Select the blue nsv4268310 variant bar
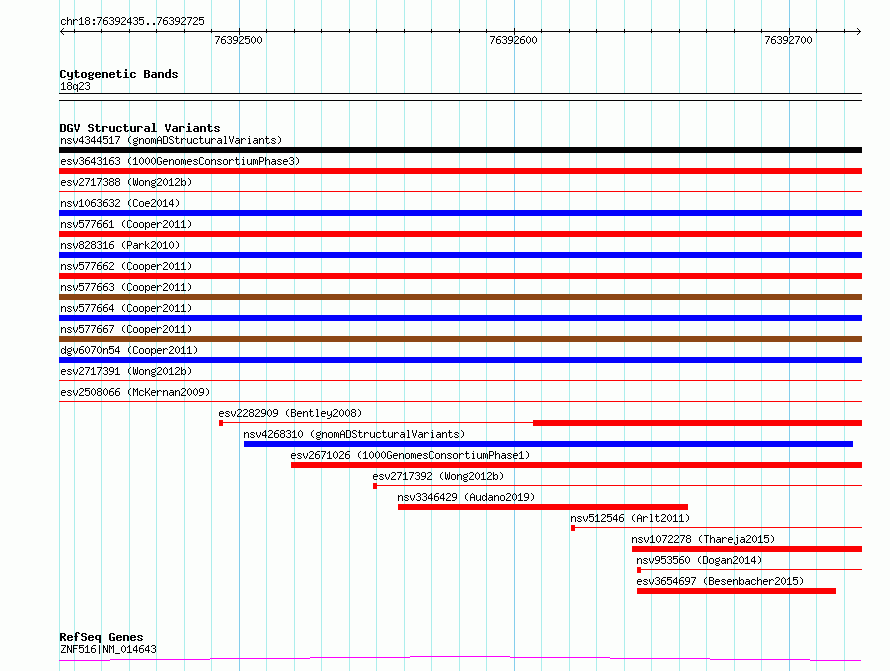Screen dimensions: 890x671 click(x=548, y=444)
